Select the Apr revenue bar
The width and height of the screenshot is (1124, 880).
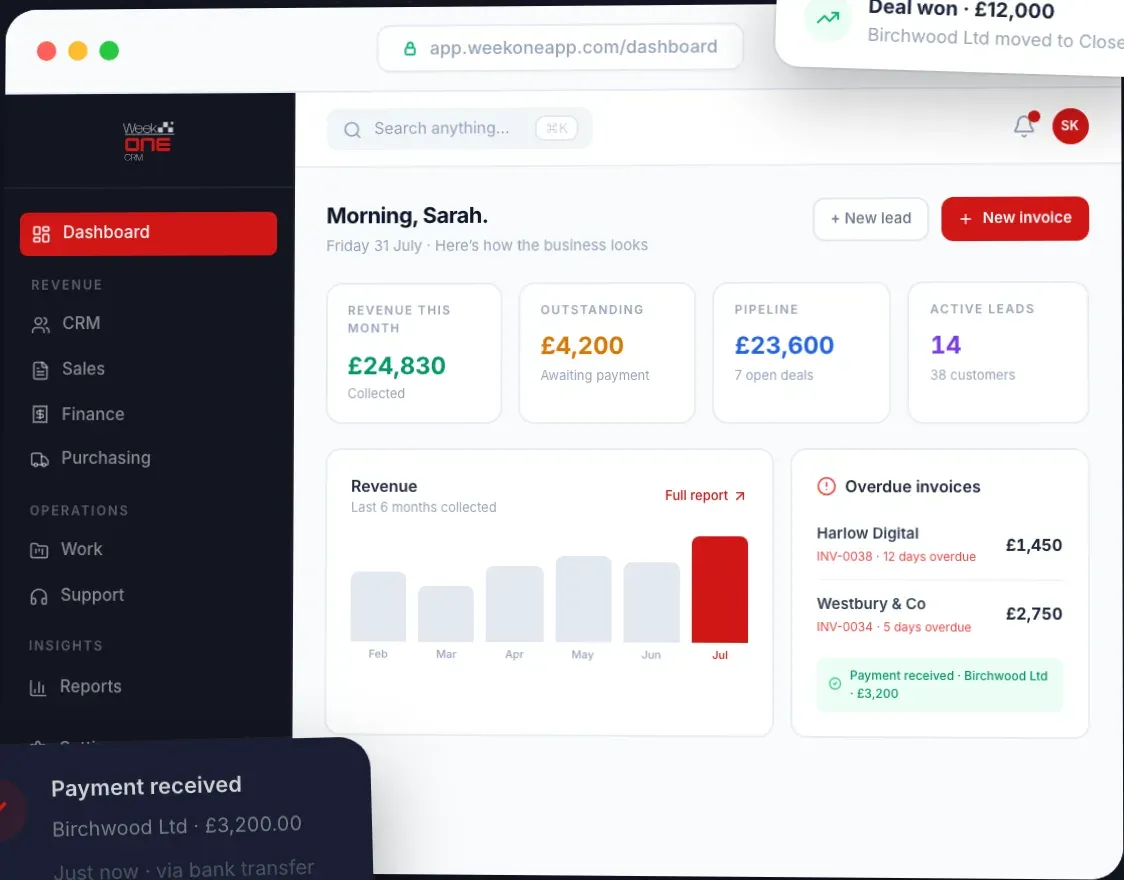(515, 604)
